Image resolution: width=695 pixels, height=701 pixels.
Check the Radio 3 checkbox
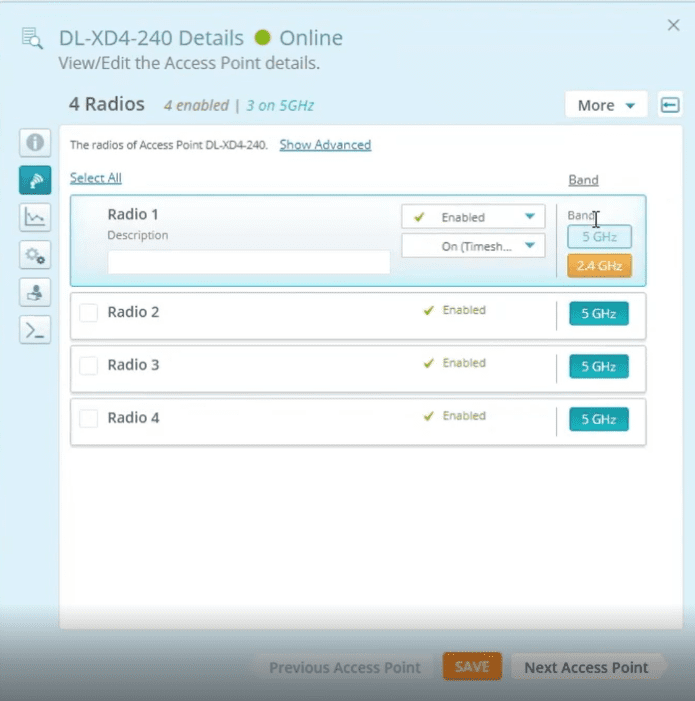[x=89, y=366]
